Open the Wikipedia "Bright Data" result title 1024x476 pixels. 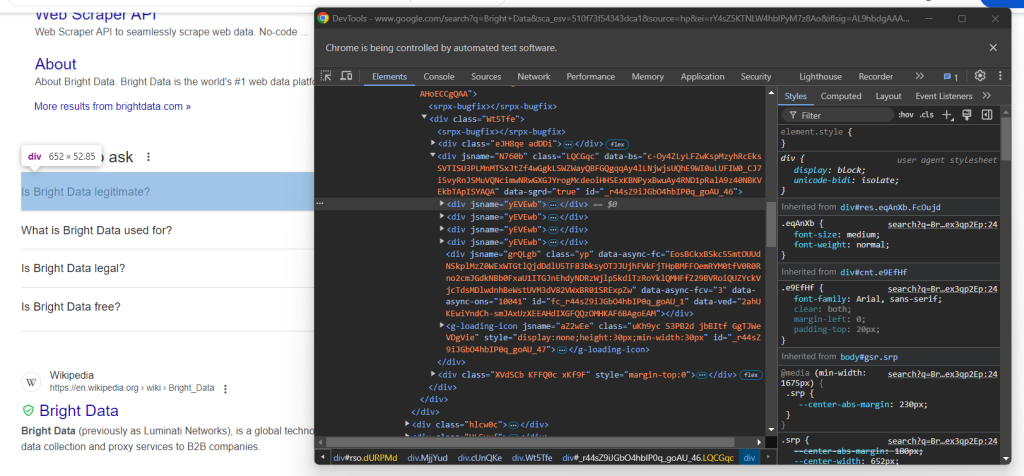pyautogui.click(x=78, y=411)
